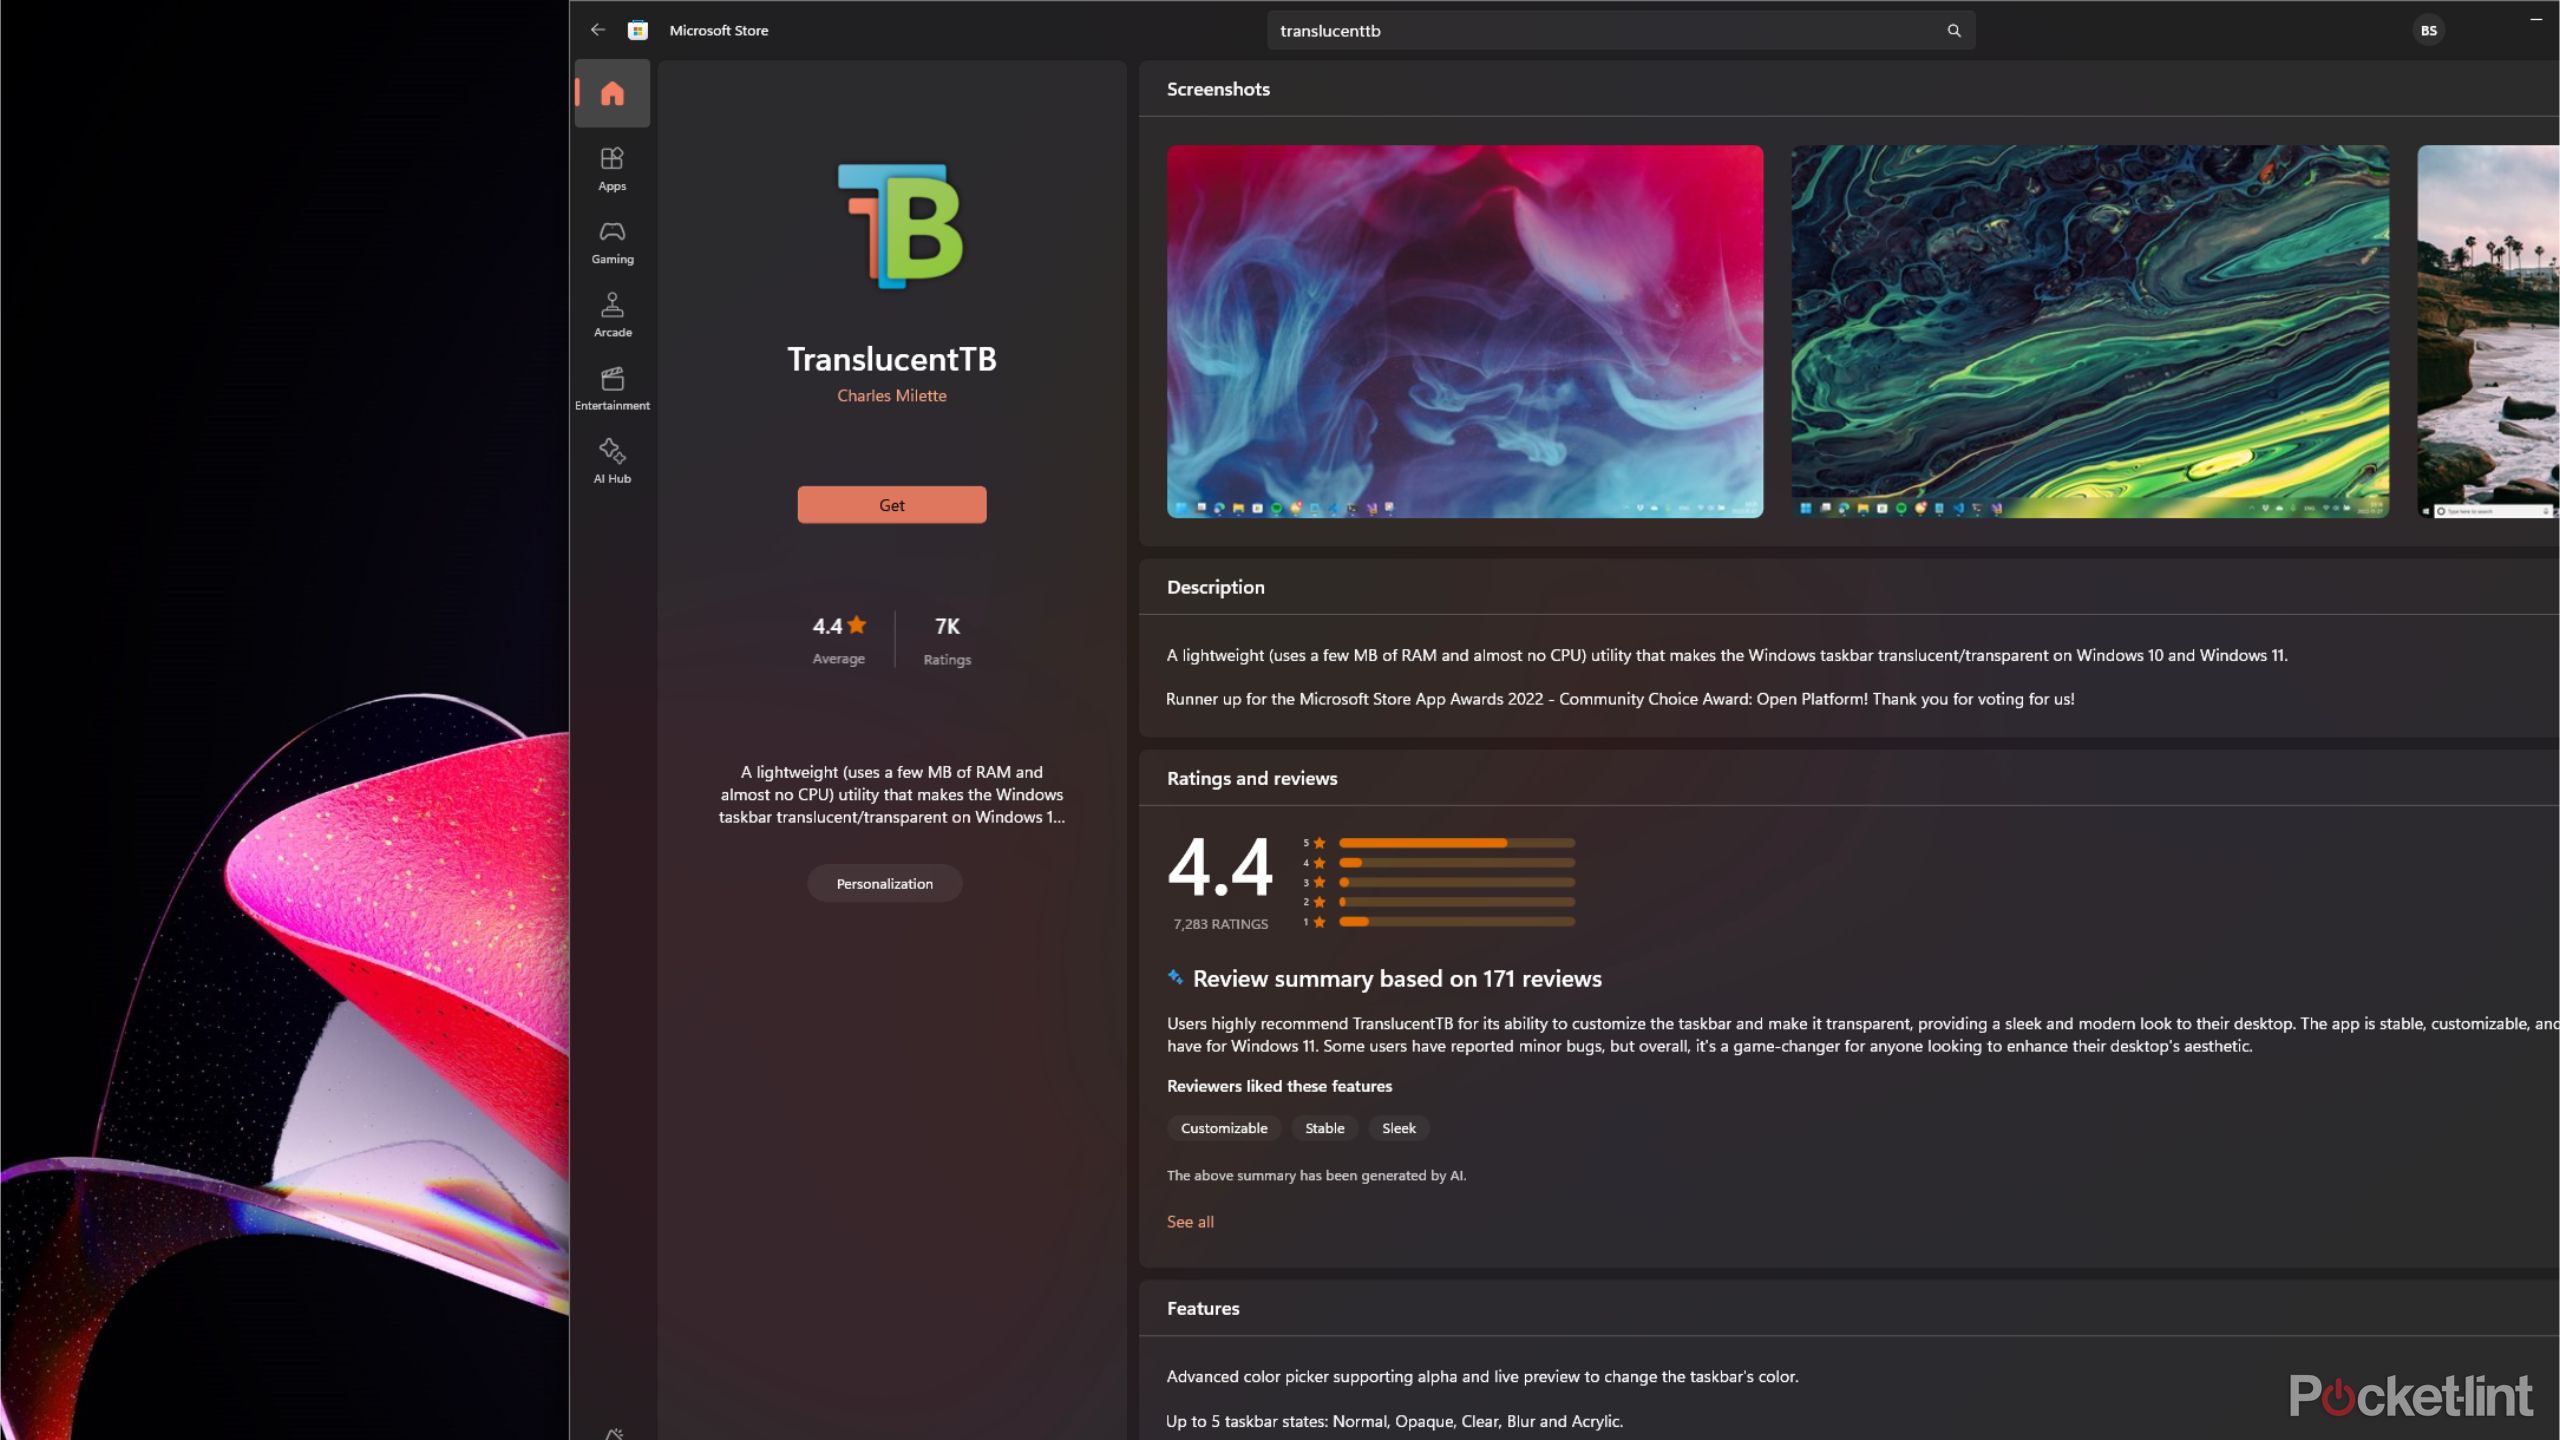This screenshot has height=1440, width=2560.
Task: Click the AI sparkle icon beside Review summary
Action: (1176, 977)
